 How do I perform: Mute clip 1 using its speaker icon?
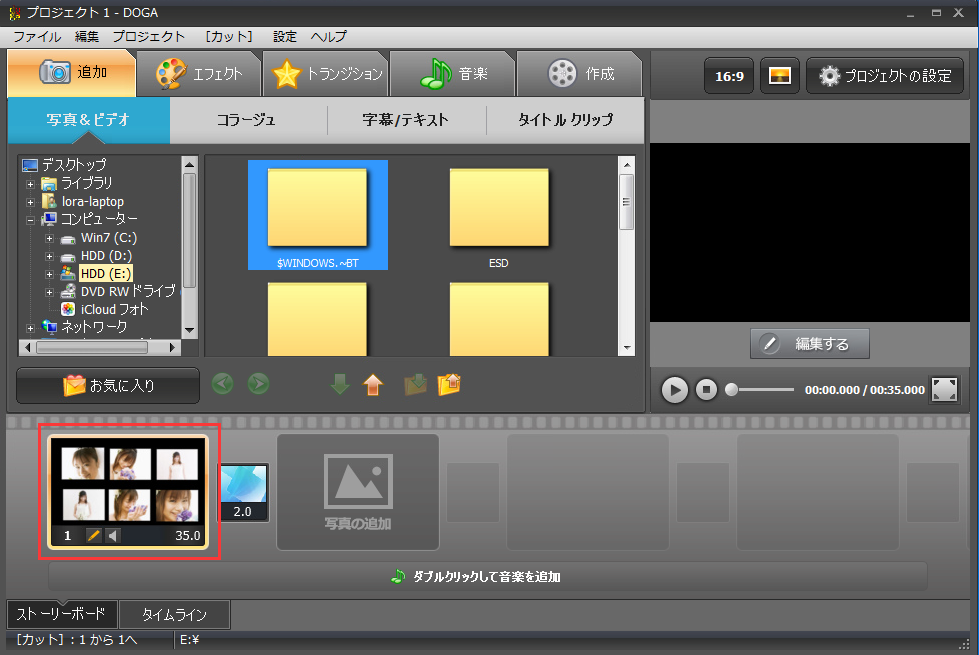pyautogui.click(x=113, y=536)
